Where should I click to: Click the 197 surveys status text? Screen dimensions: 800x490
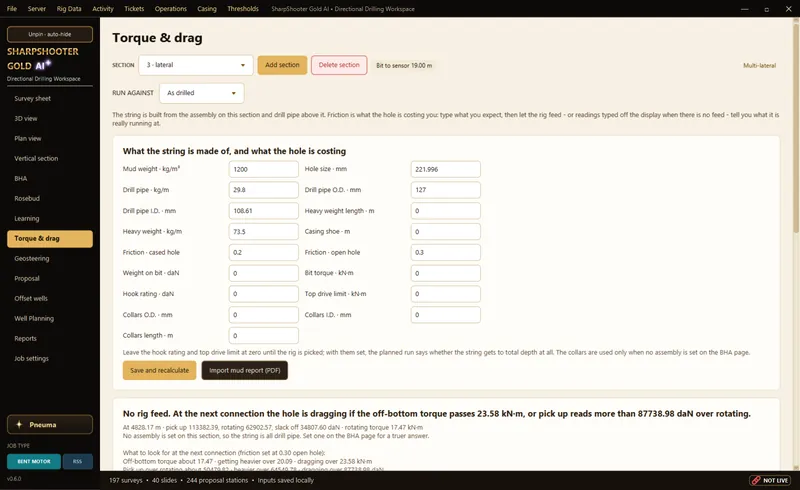point(126,480)
